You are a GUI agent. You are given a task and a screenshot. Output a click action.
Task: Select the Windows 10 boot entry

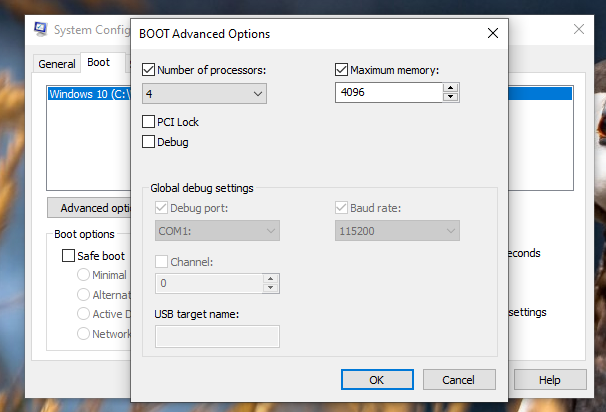(x=88, y=94)
